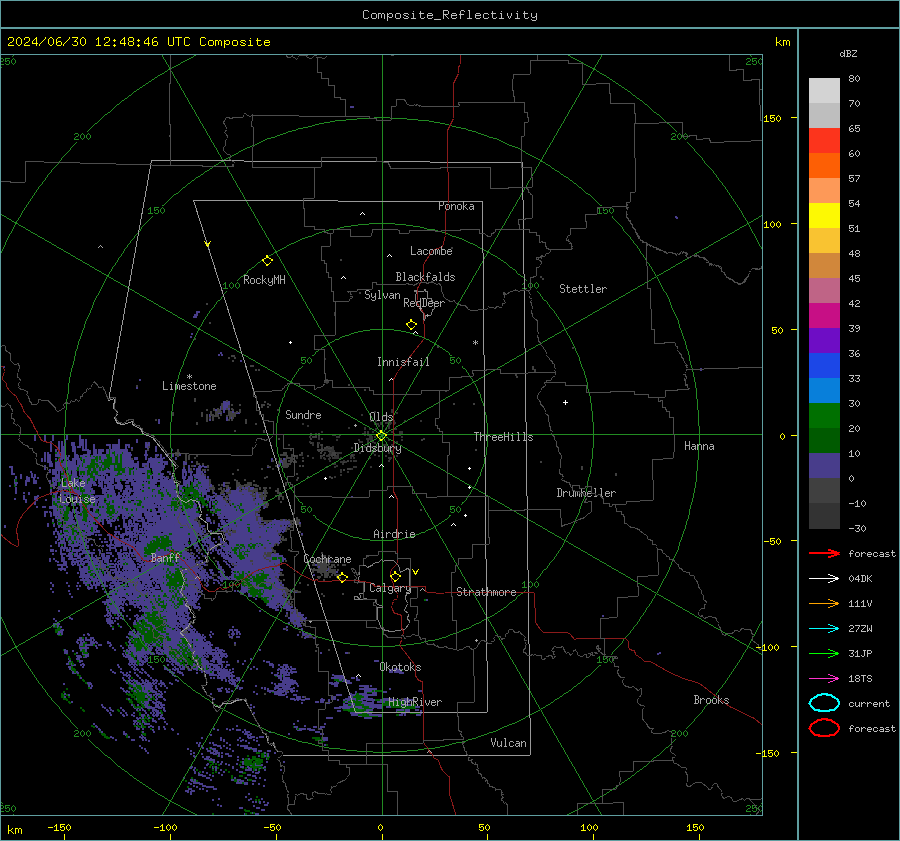900x841 pixels.
Task: Click the white 04DK arrow in legend
Action: [824, 579]
